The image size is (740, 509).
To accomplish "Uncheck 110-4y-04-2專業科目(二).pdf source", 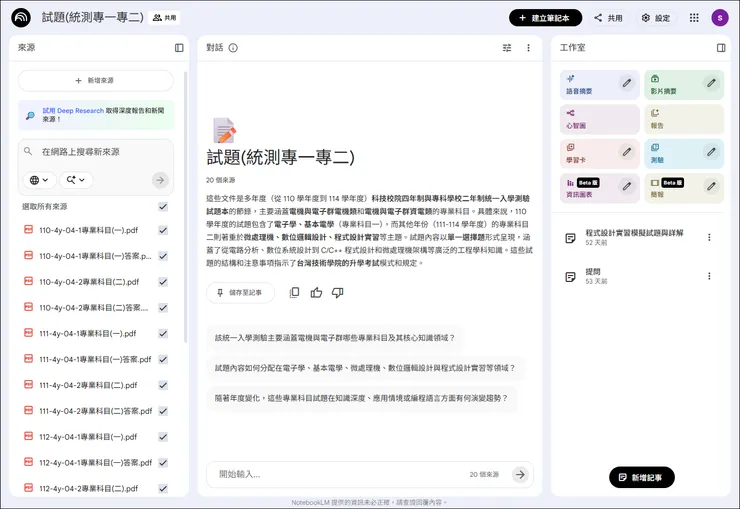I will tap(163, 282).
